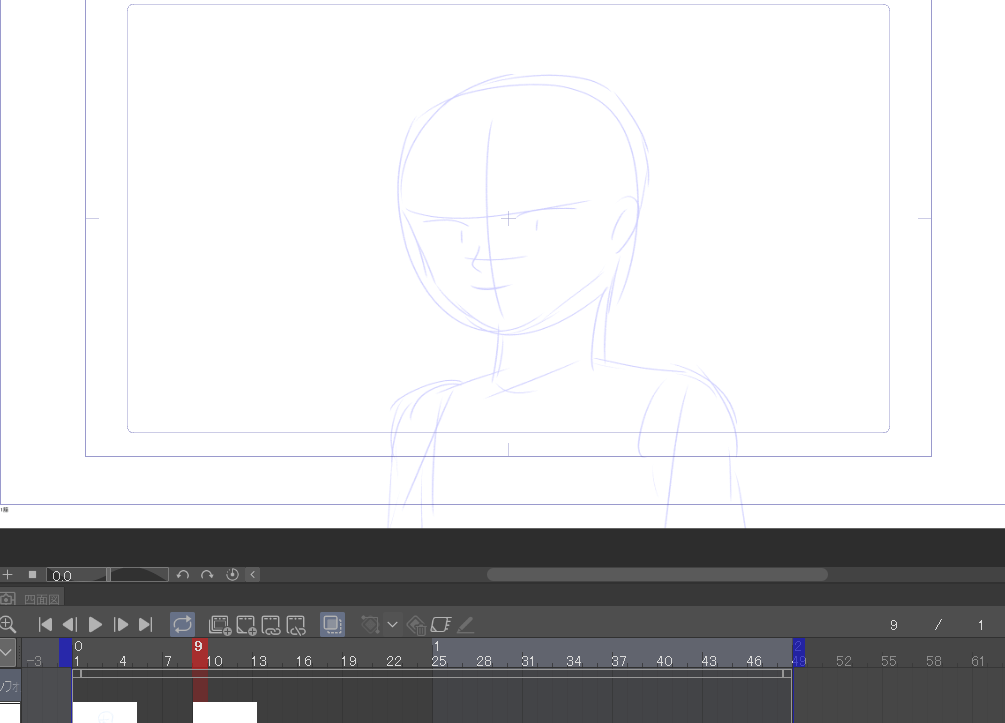Open the dropdown beside the light table icon
This screenshot has height=723, width=1005.
click(392, 624)
